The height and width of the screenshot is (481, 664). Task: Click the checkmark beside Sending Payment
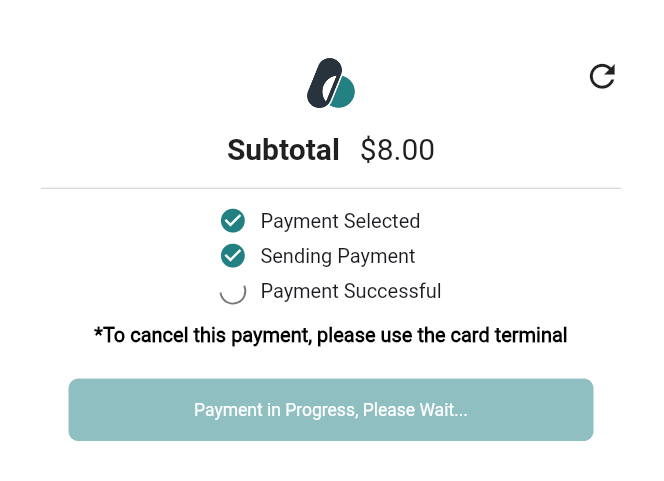[233, 256]
